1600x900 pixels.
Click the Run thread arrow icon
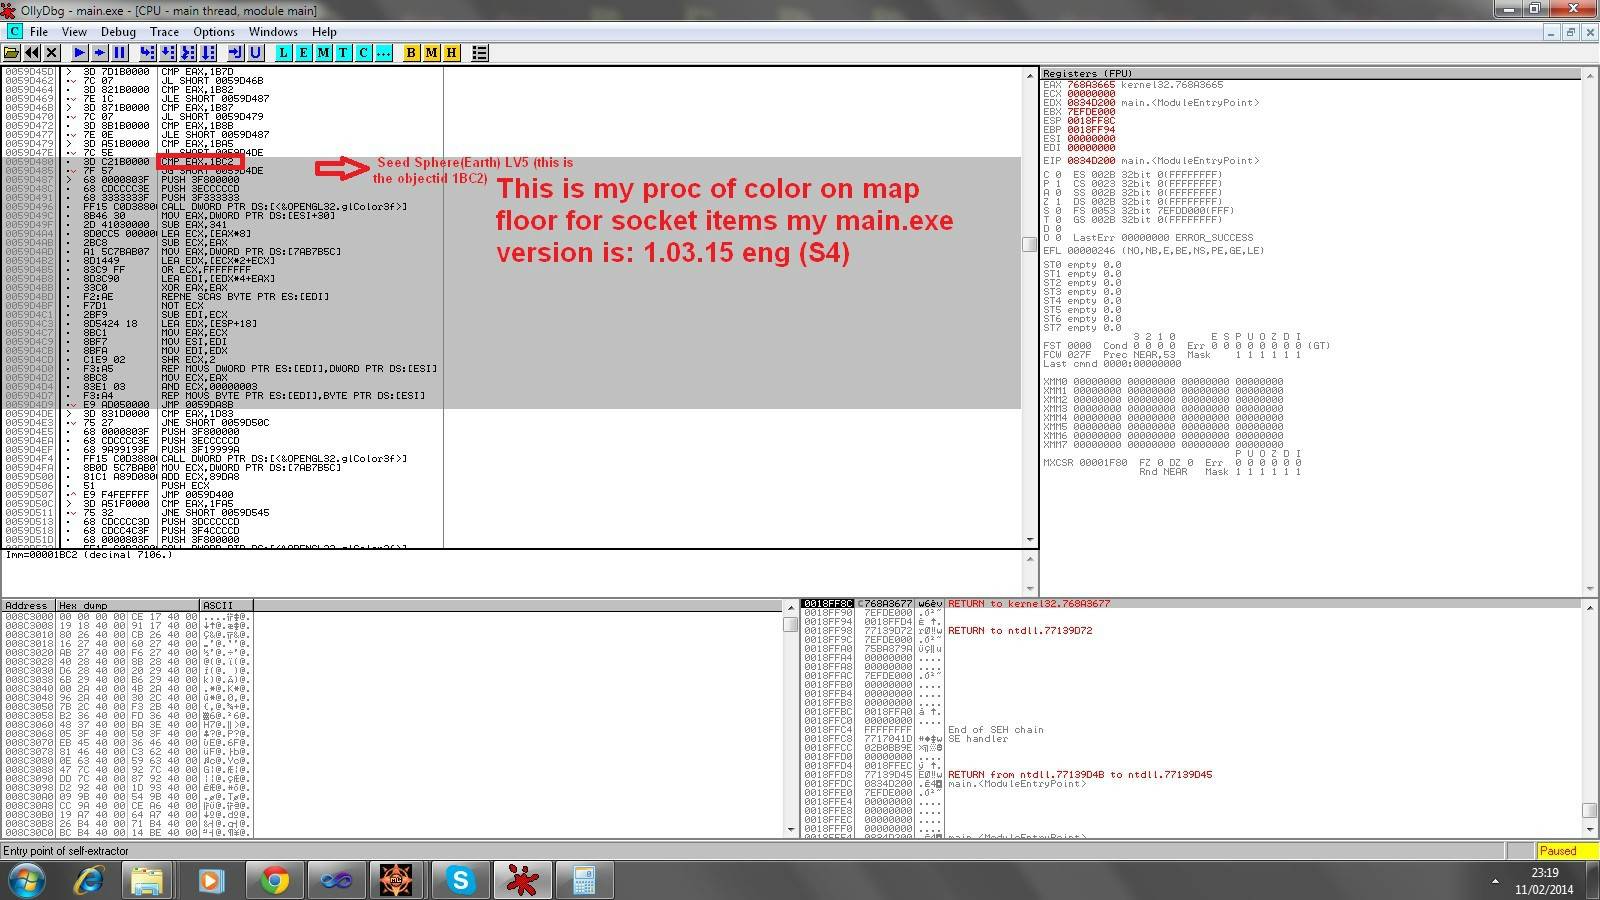100,52
